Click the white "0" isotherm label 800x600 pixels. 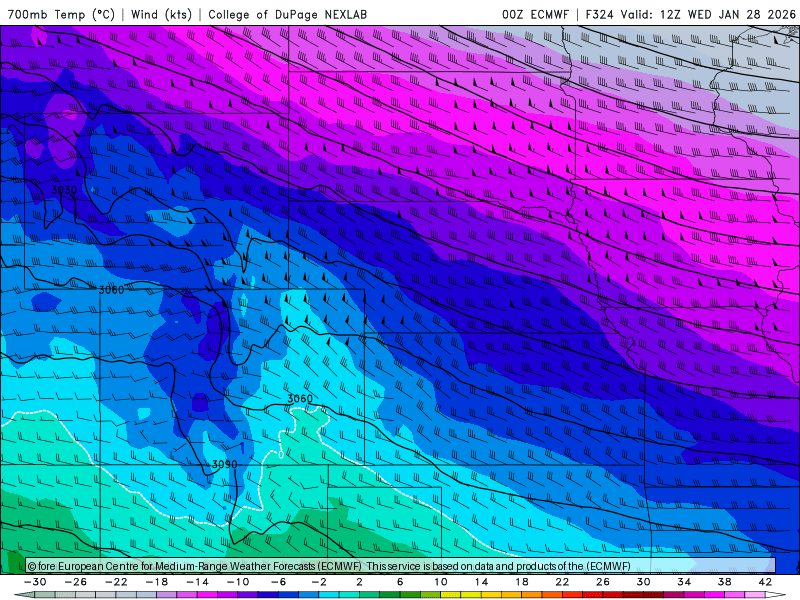(x=281, y=455)
